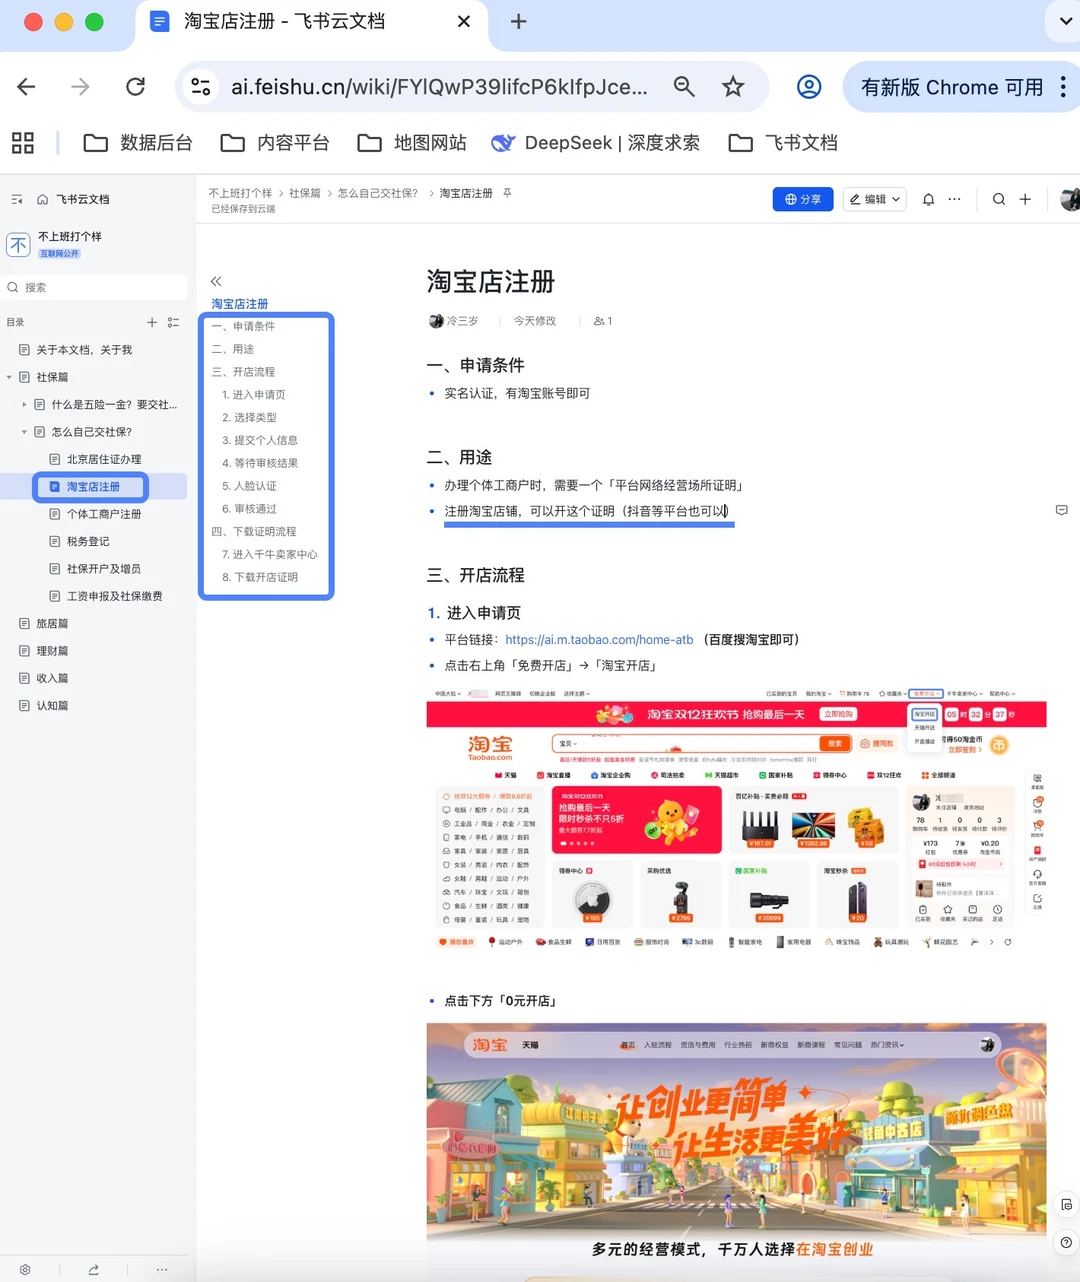Bookmark this page with star icon

click(x=733, y=87)
